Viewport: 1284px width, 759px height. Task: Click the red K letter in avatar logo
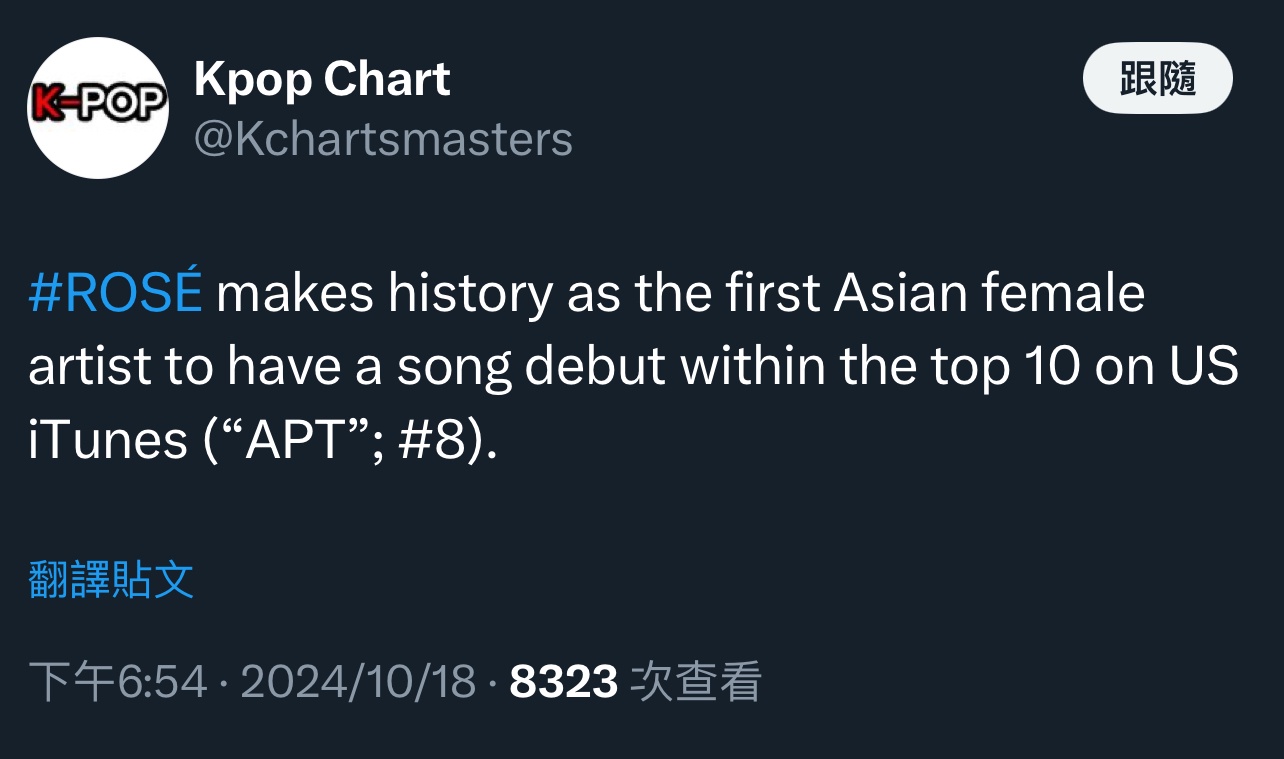click(x=47, y=105)
